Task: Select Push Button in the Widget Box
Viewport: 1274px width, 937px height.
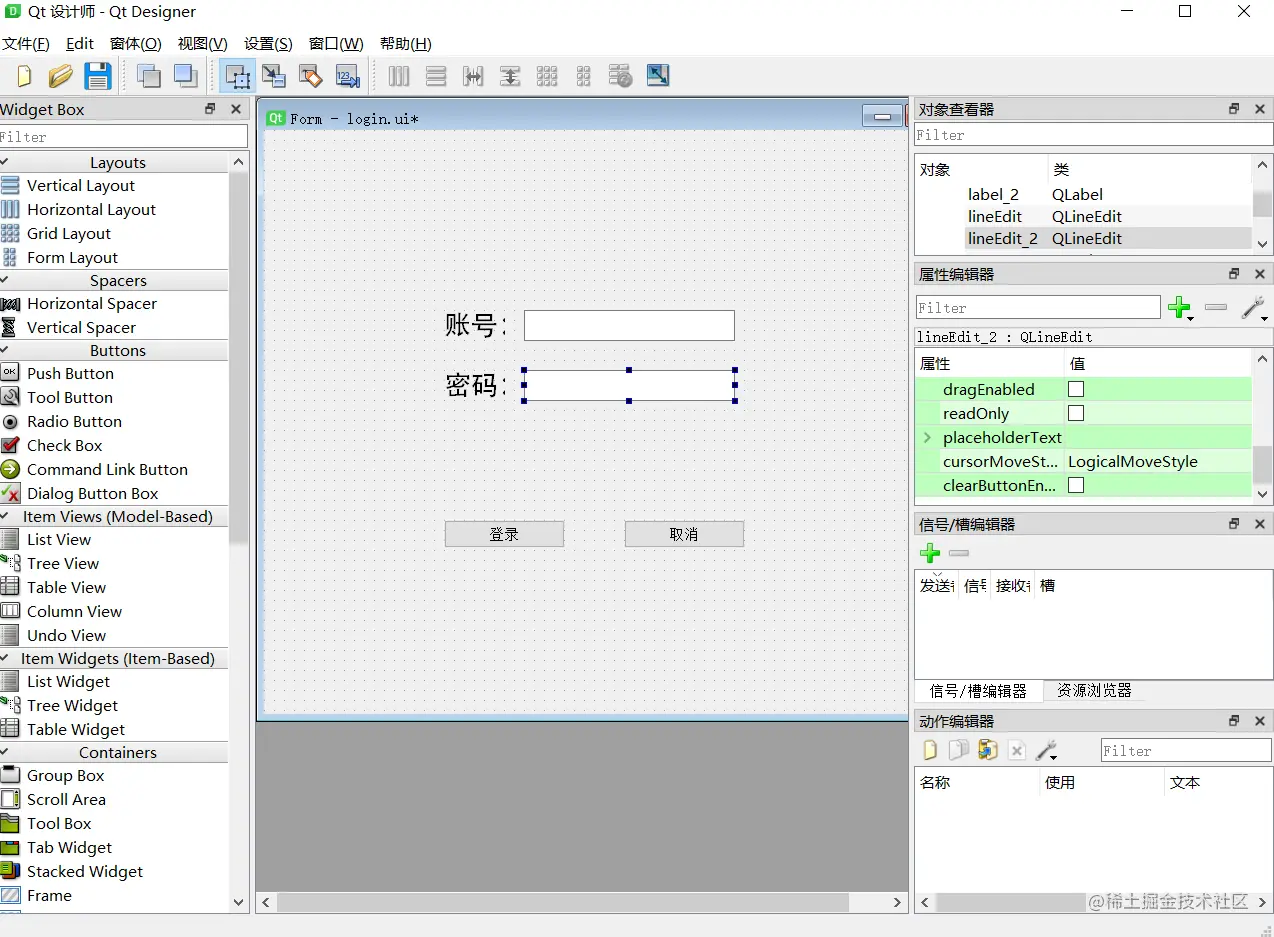Action: click(70, 373)
